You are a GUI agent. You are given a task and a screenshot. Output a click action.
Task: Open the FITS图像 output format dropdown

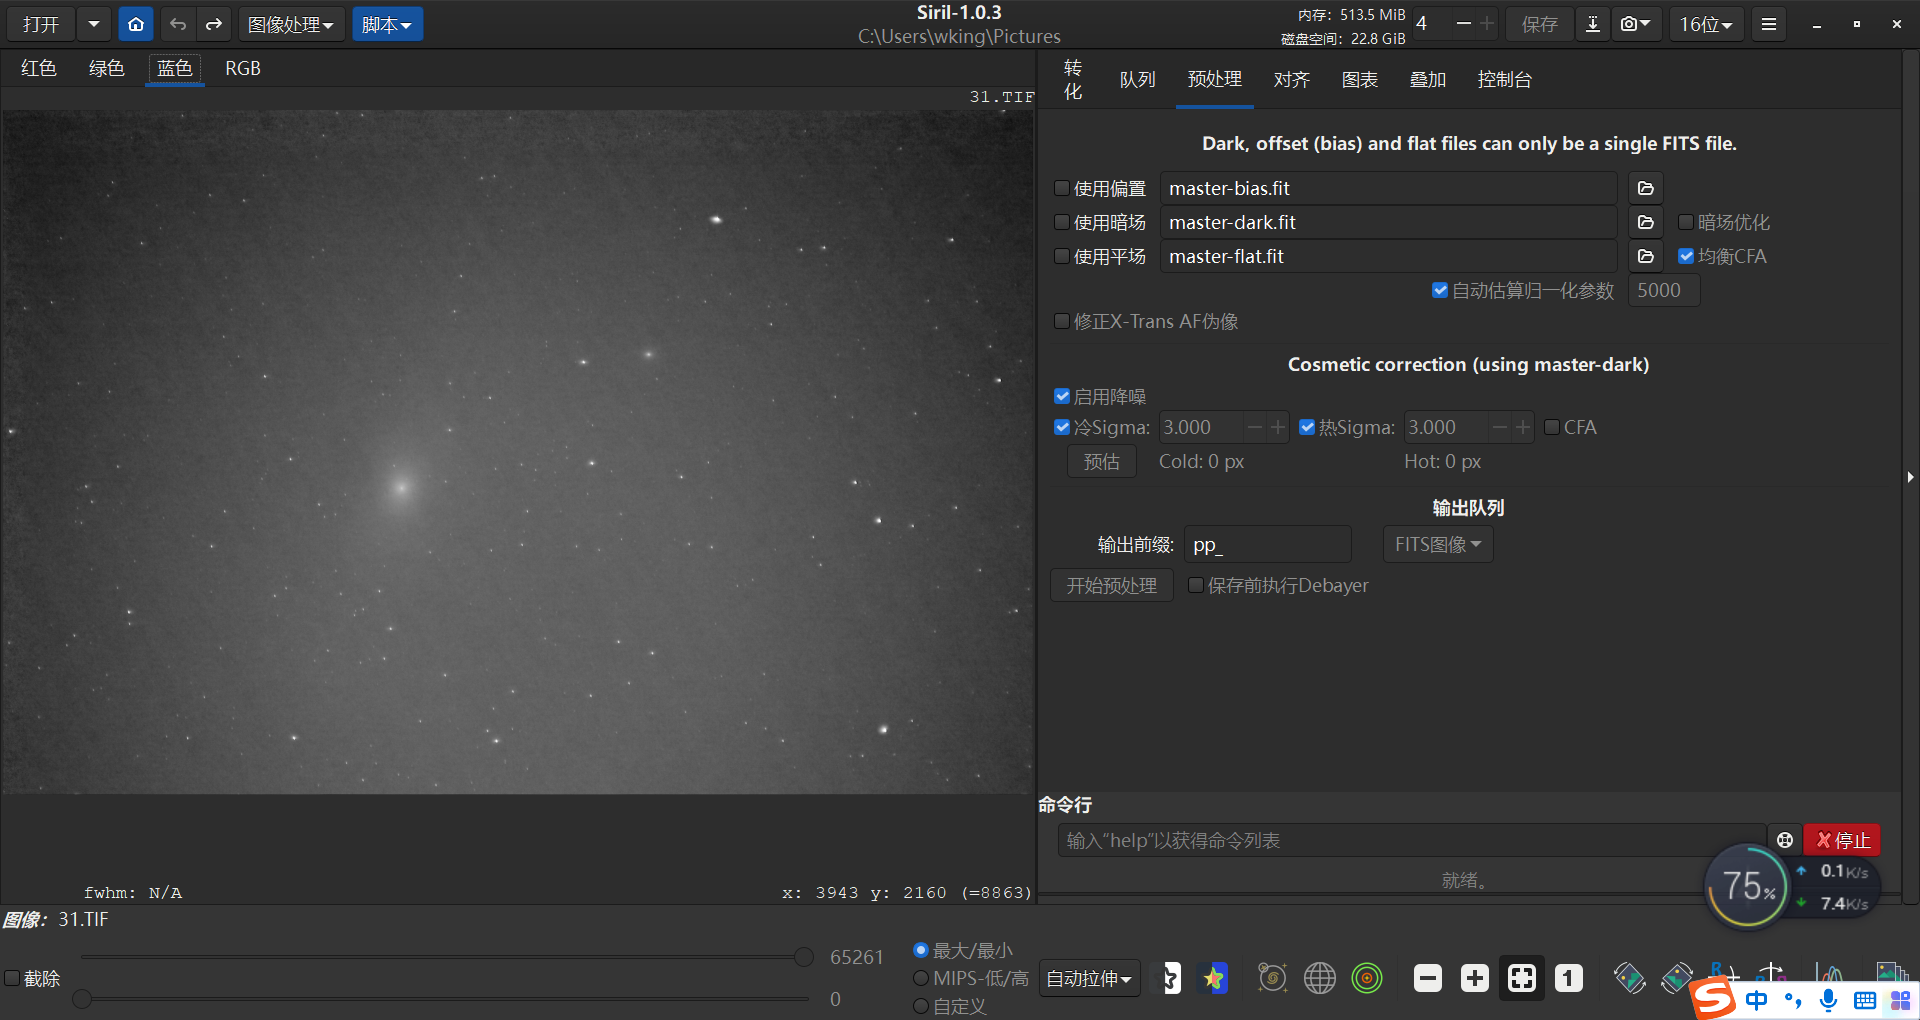[1438, 544]
